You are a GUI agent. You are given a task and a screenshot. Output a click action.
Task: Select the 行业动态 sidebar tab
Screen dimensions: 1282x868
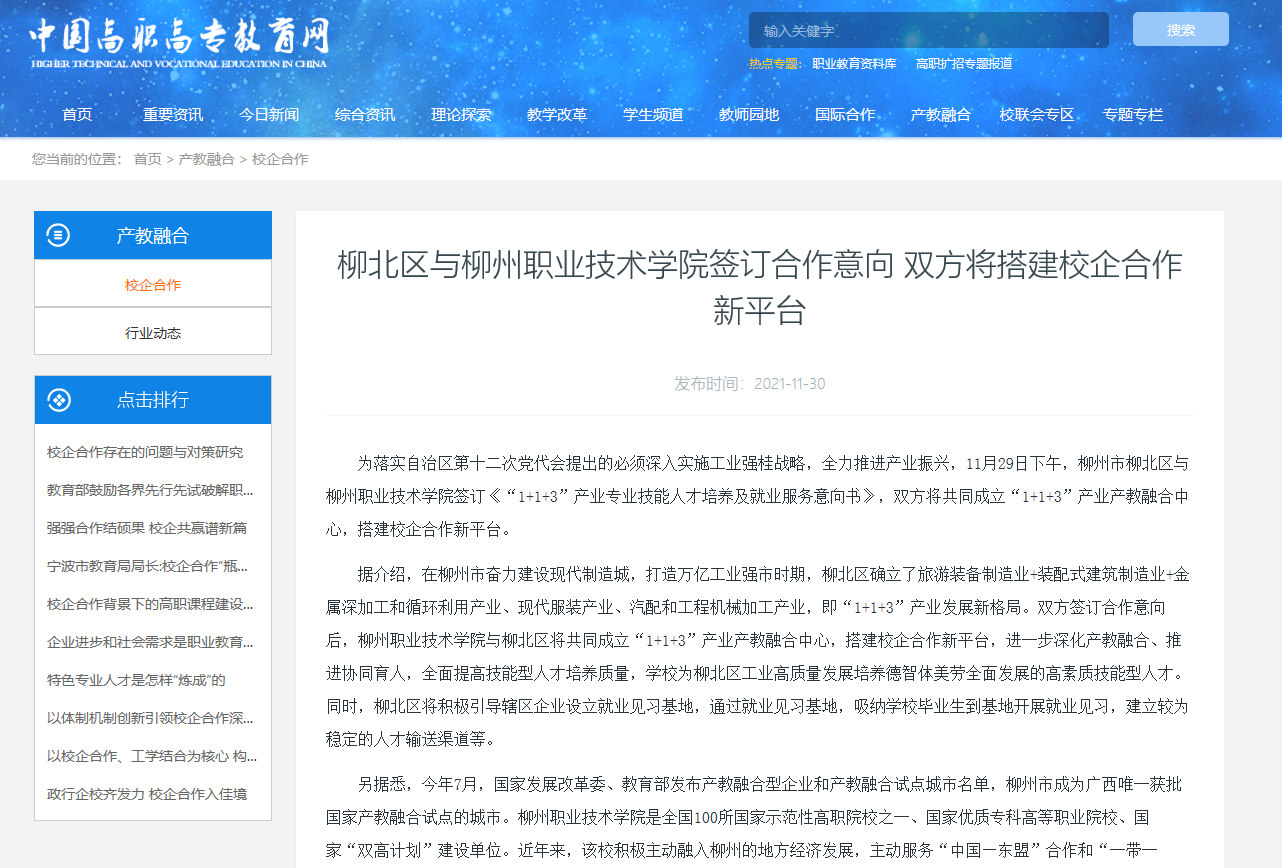coord(153,333)
